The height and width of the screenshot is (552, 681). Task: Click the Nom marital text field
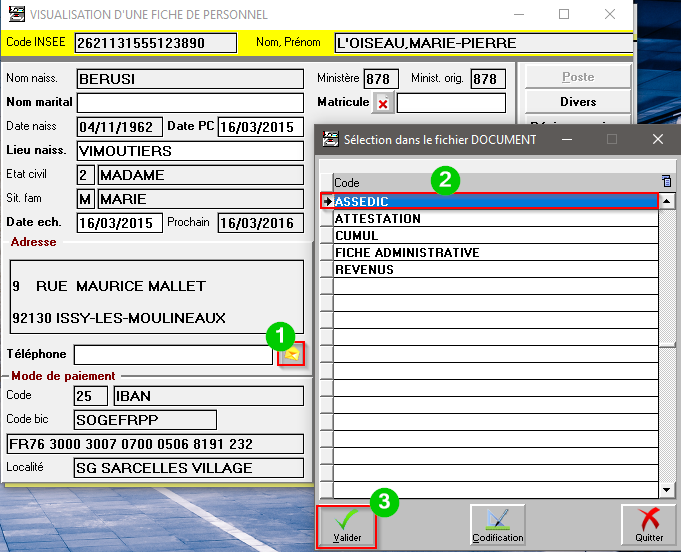coord(190,103)
